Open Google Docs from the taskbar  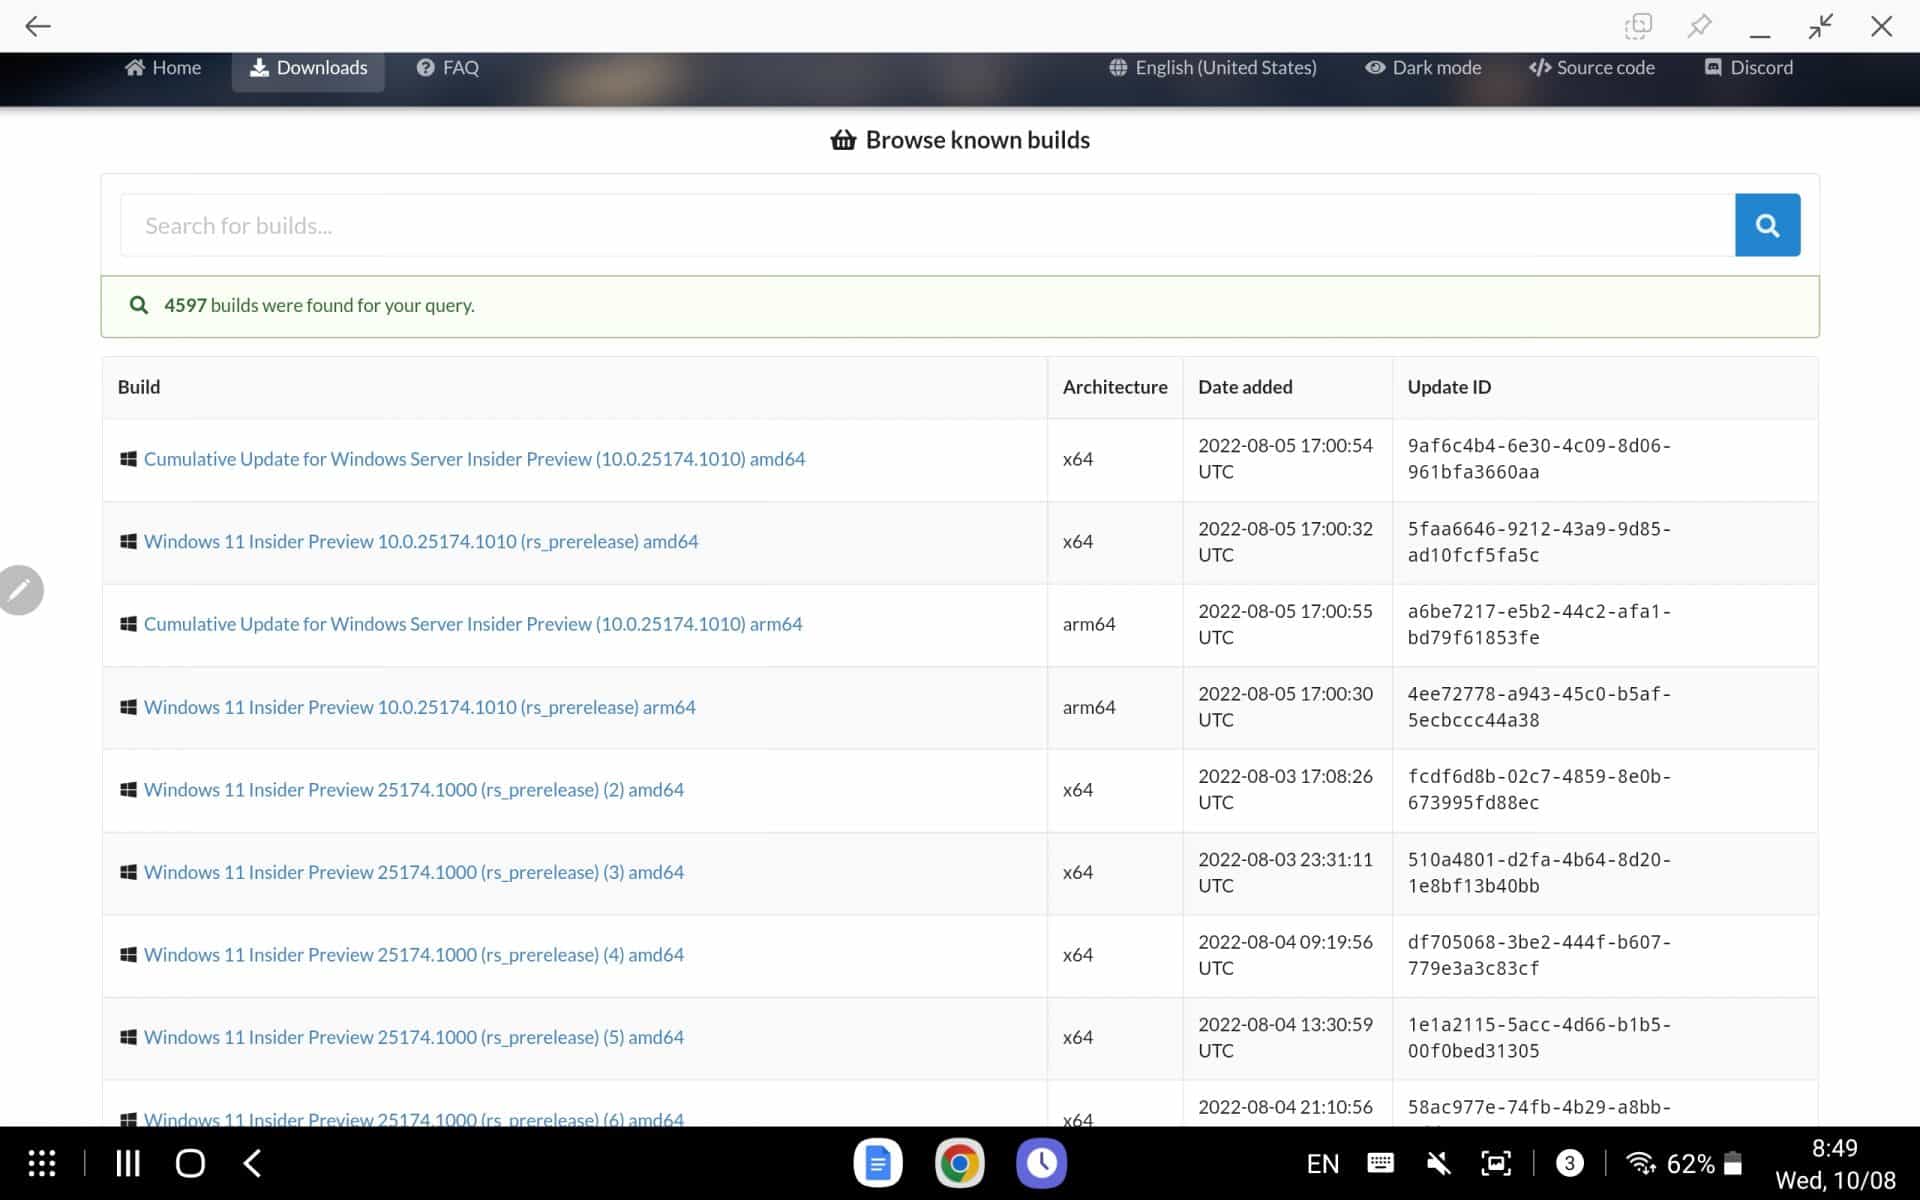coord(878,1162)
